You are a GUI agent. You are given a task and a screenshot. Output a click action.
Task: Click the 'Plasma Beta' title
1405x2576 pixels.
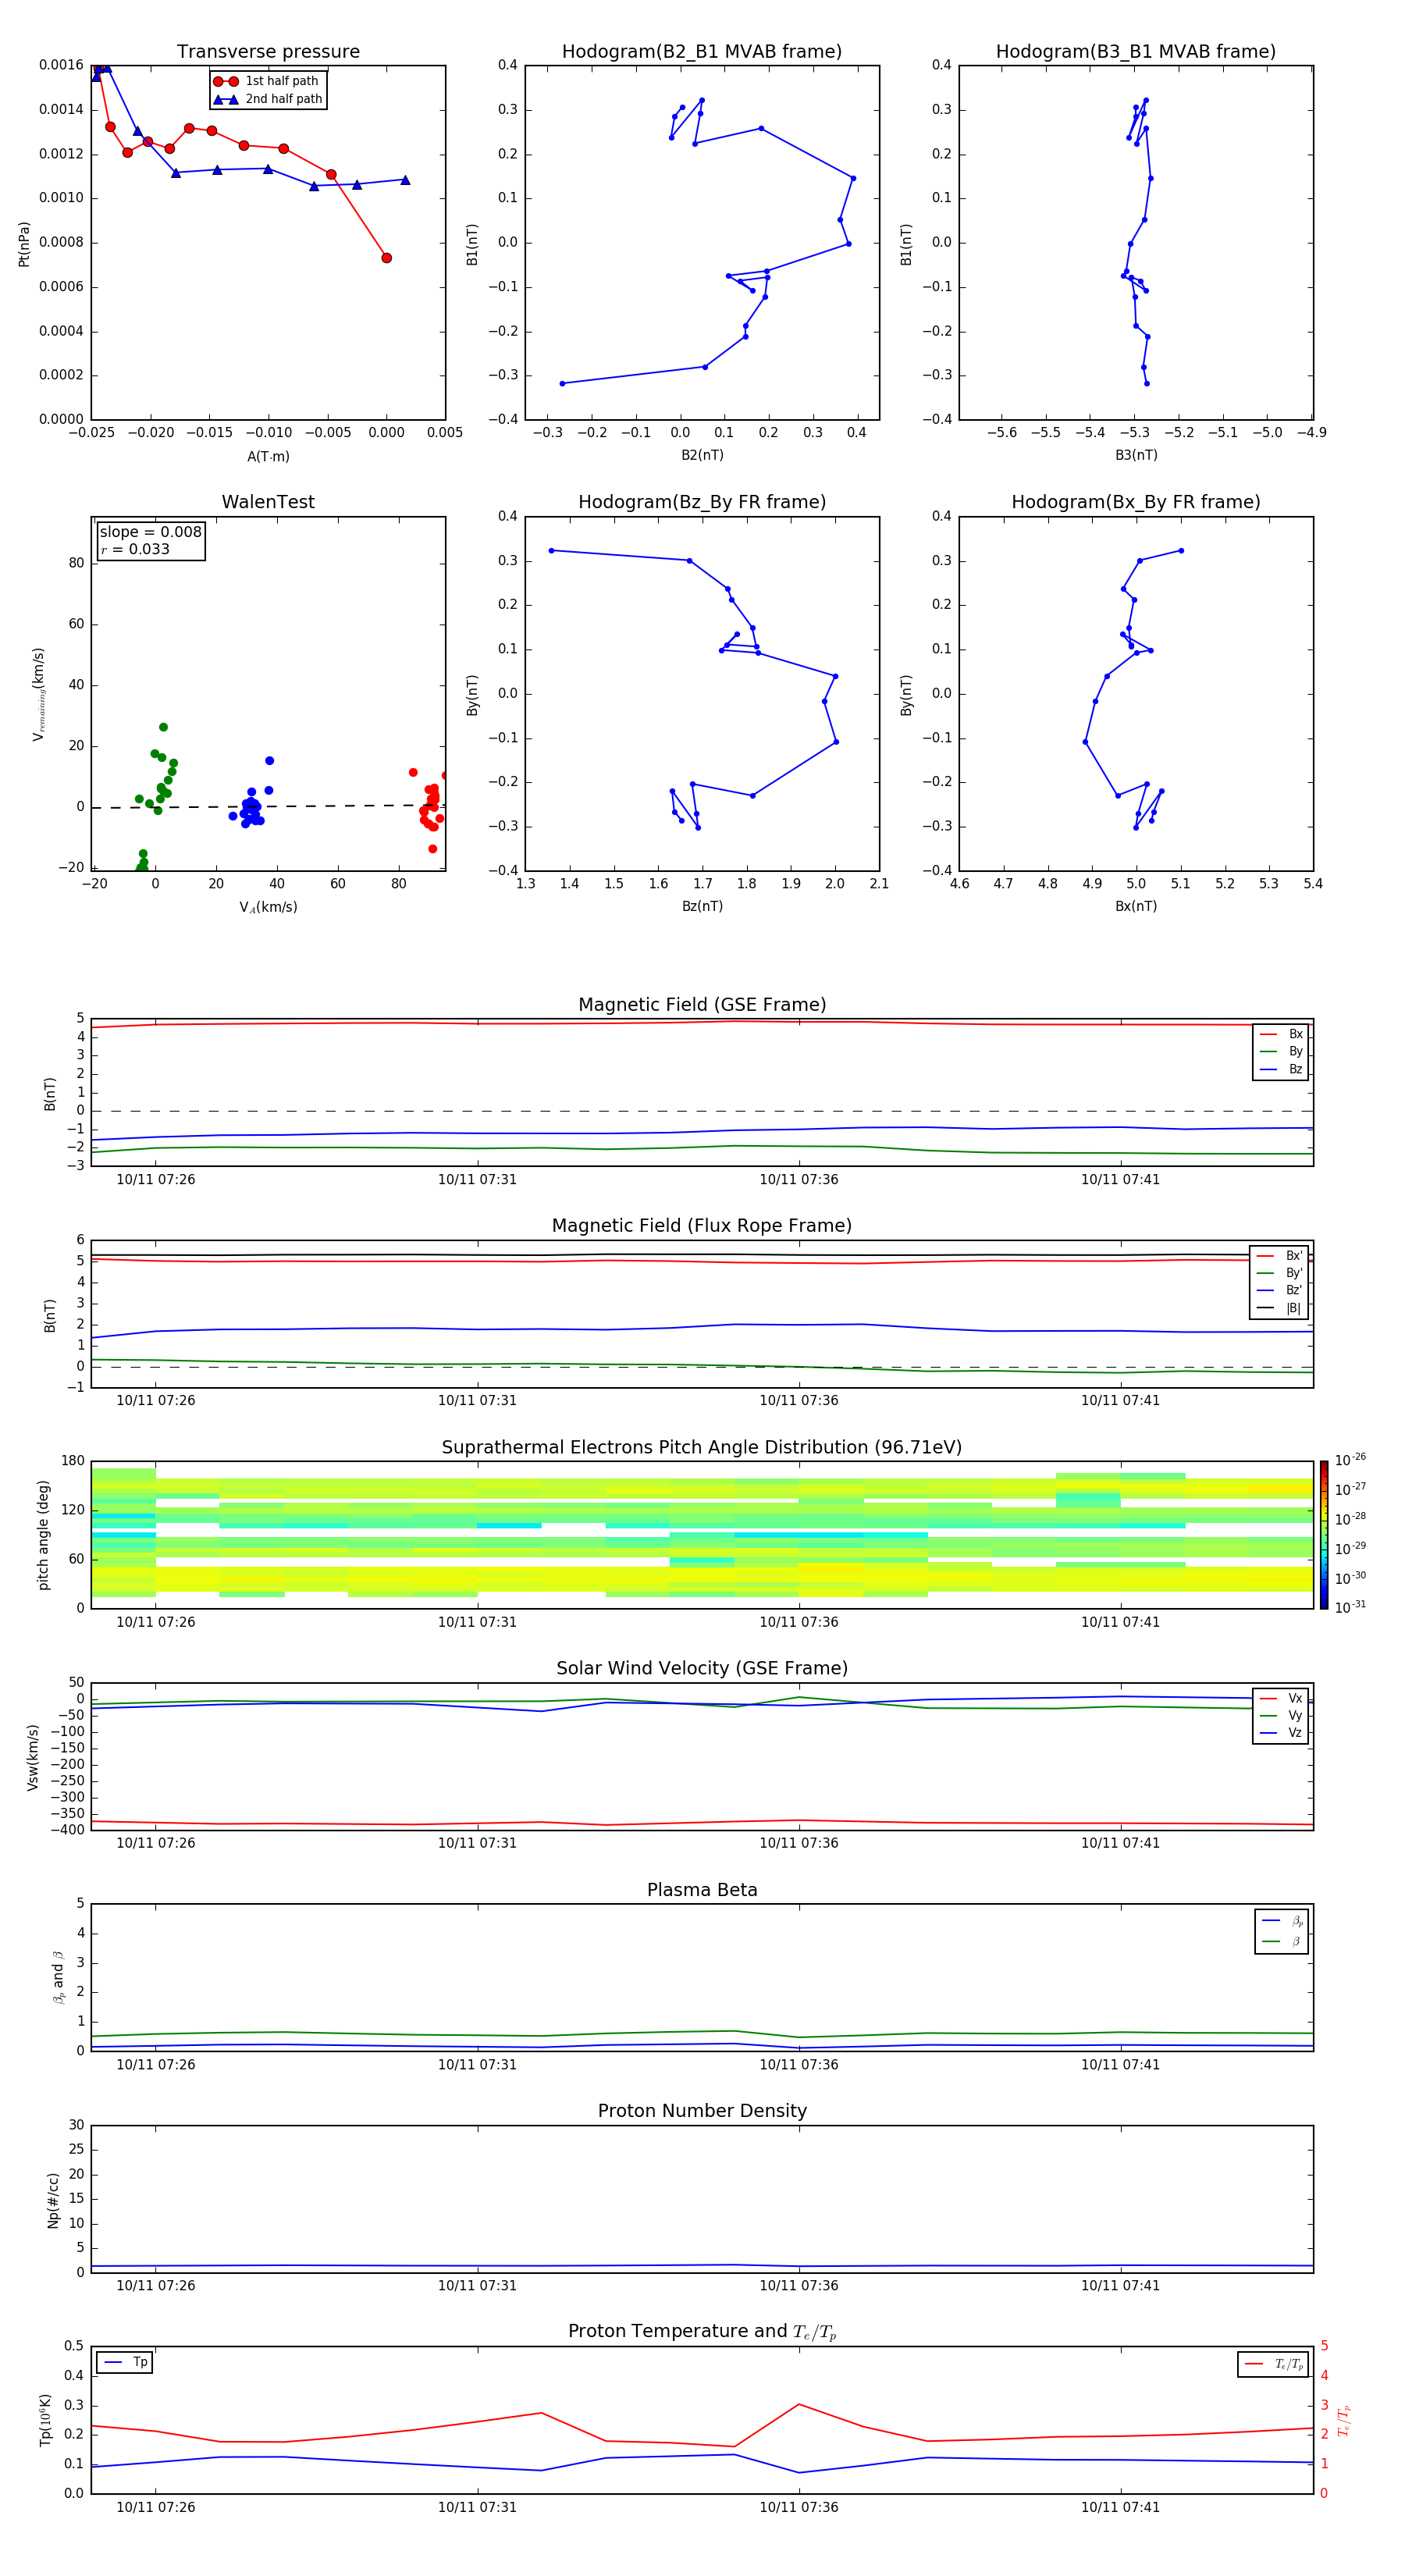[x=702, y=1890]
